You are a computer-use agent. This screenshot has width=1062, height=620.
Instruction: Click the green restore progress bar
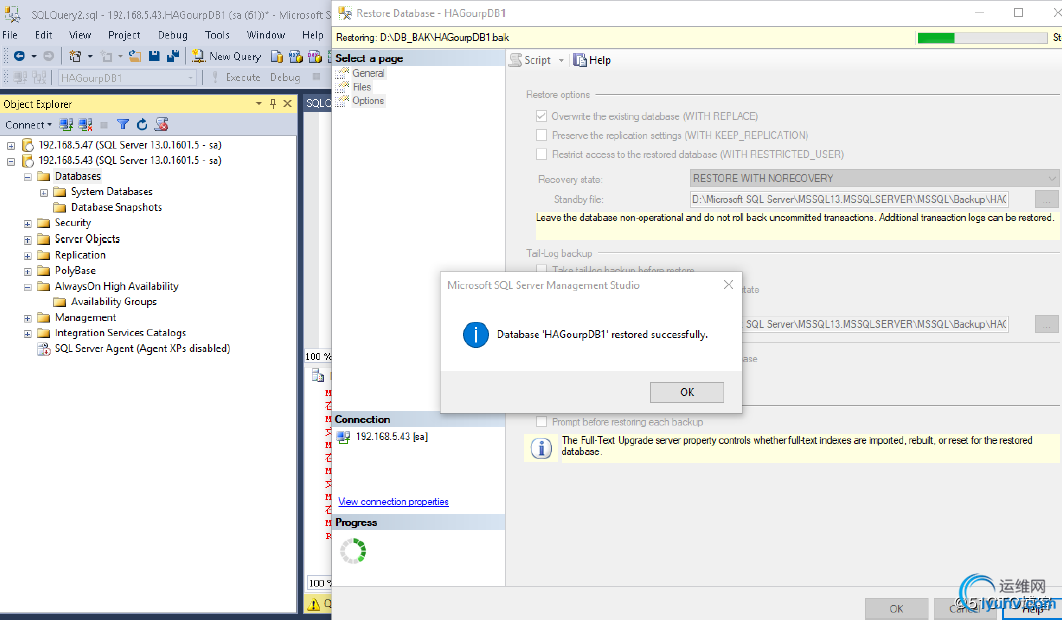[x=982, y=39]
